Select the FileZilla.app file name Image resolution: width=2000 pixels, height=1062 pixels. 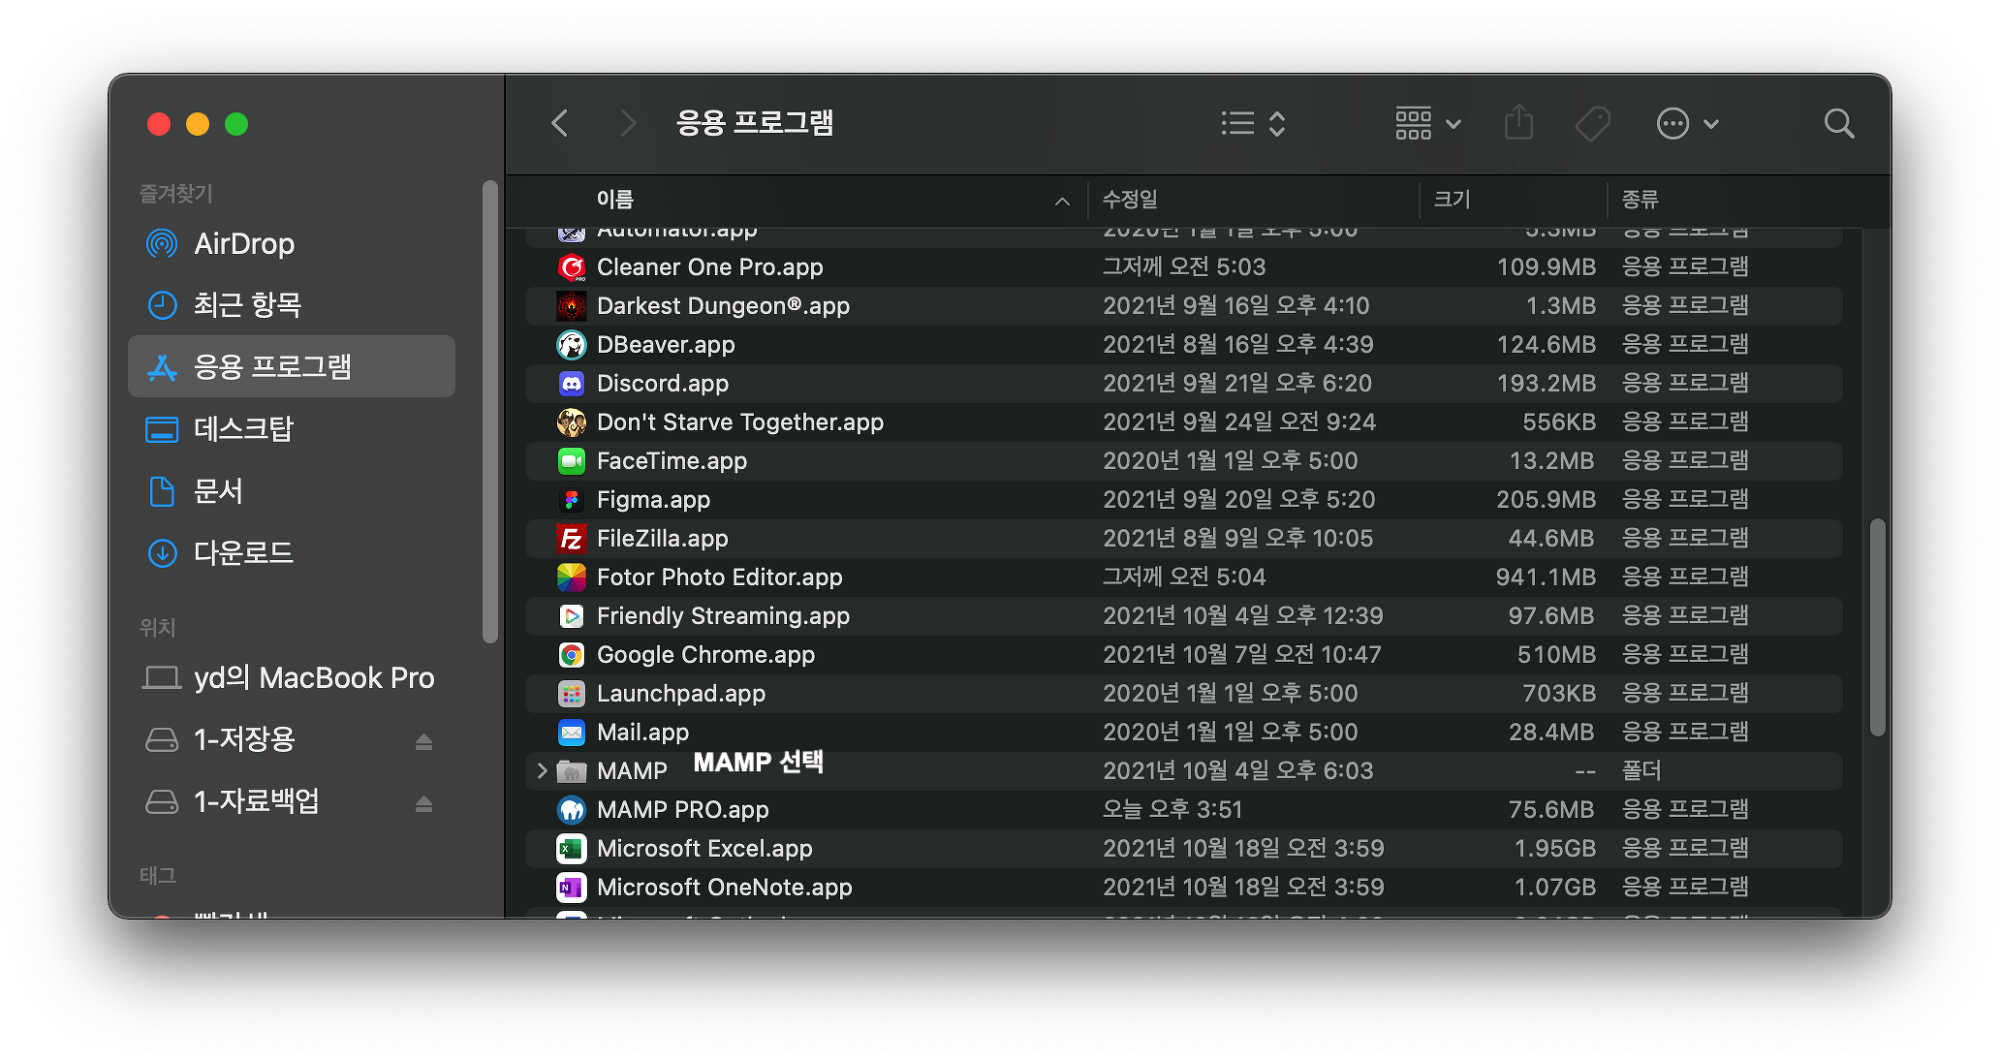click(662, 539)
